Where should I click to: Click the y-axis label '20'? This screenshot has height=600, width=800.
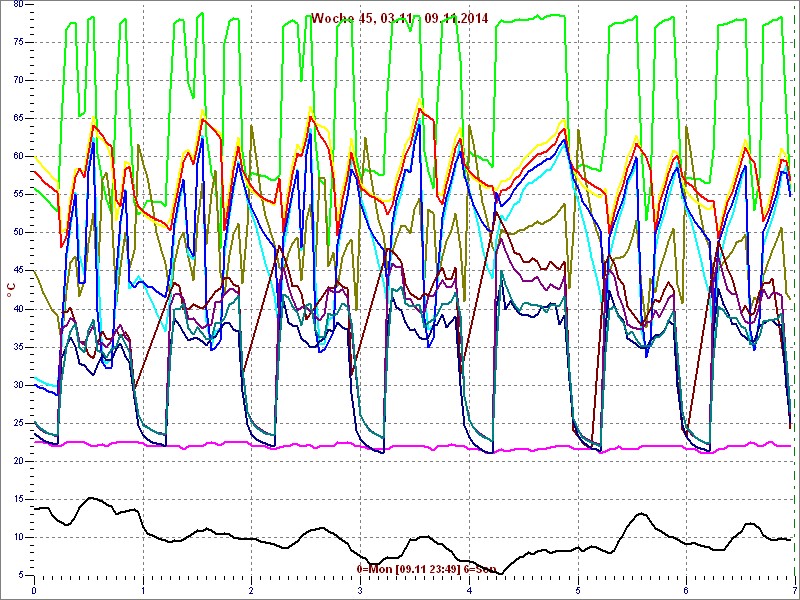coord(17,461)
